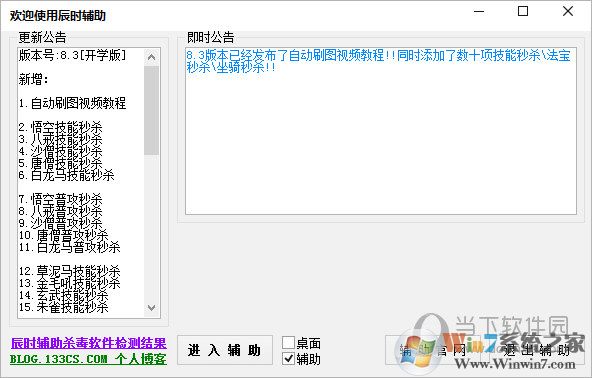Select the line 13.金毛吼技能秒杀
Screen dimensions: 592x378
(x=69, y=284)
